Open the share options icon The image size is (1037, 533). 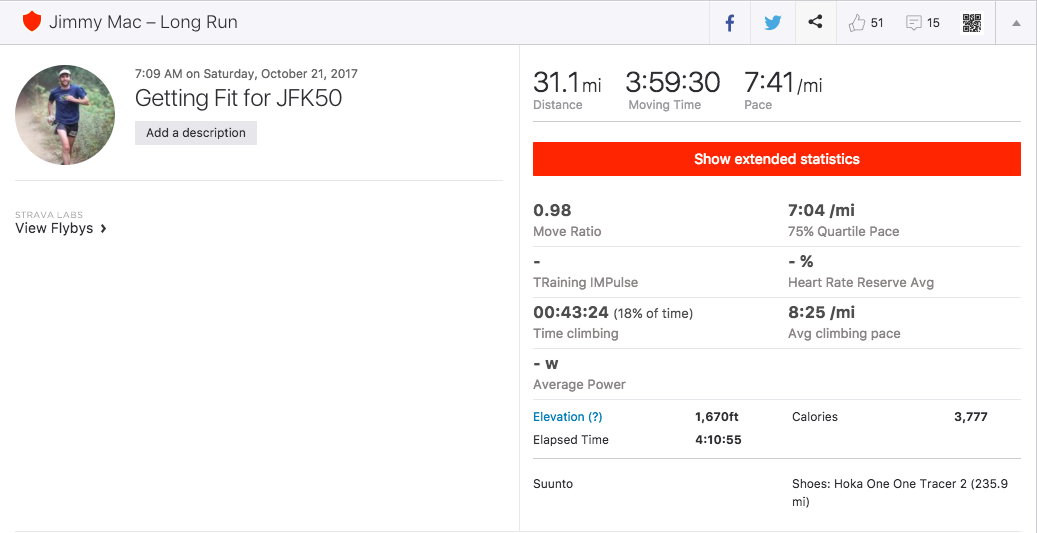(816, 23)
